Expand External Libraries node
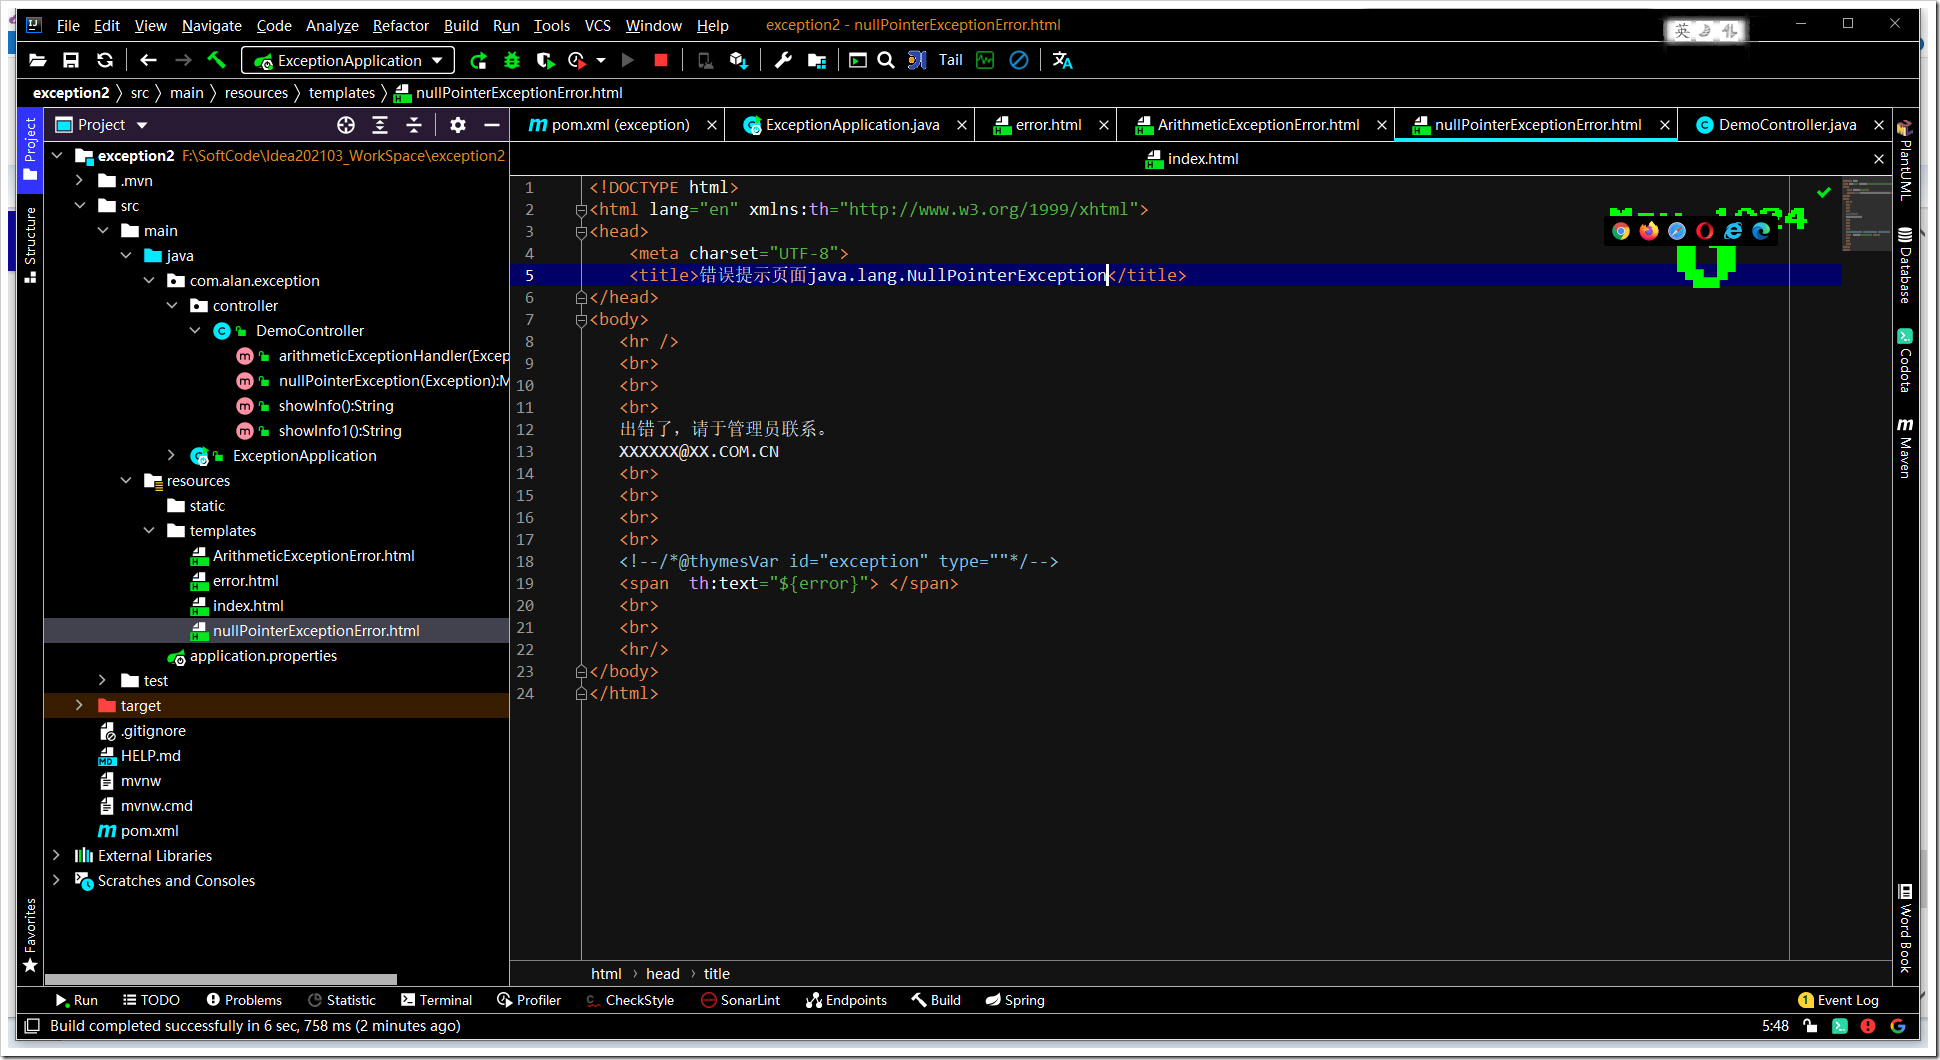Screen dimensions: 1940x1060 click(x=57, y=856)
